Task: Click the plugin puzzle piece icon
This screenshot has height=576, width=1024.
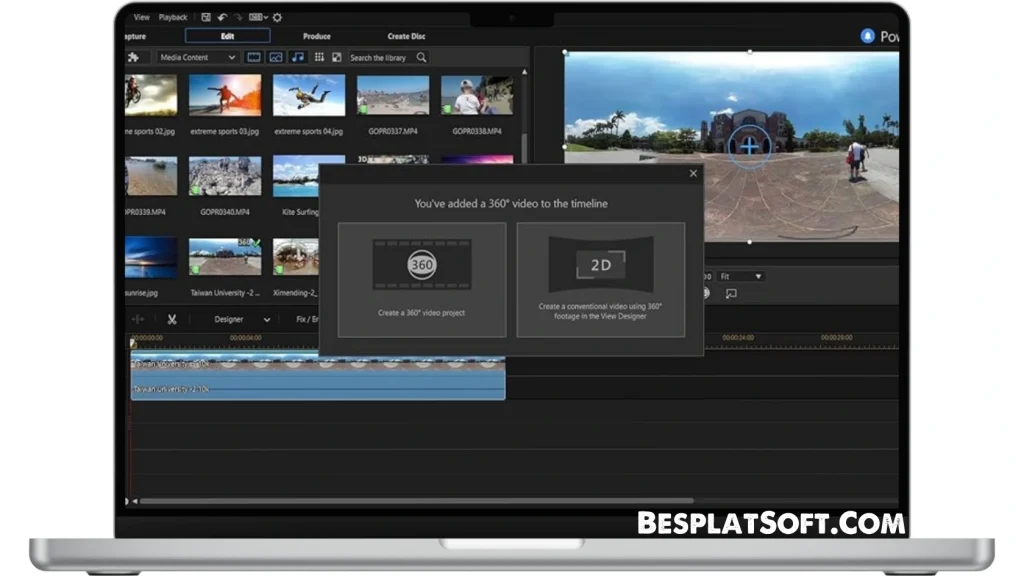Action: tap(133, 57)
